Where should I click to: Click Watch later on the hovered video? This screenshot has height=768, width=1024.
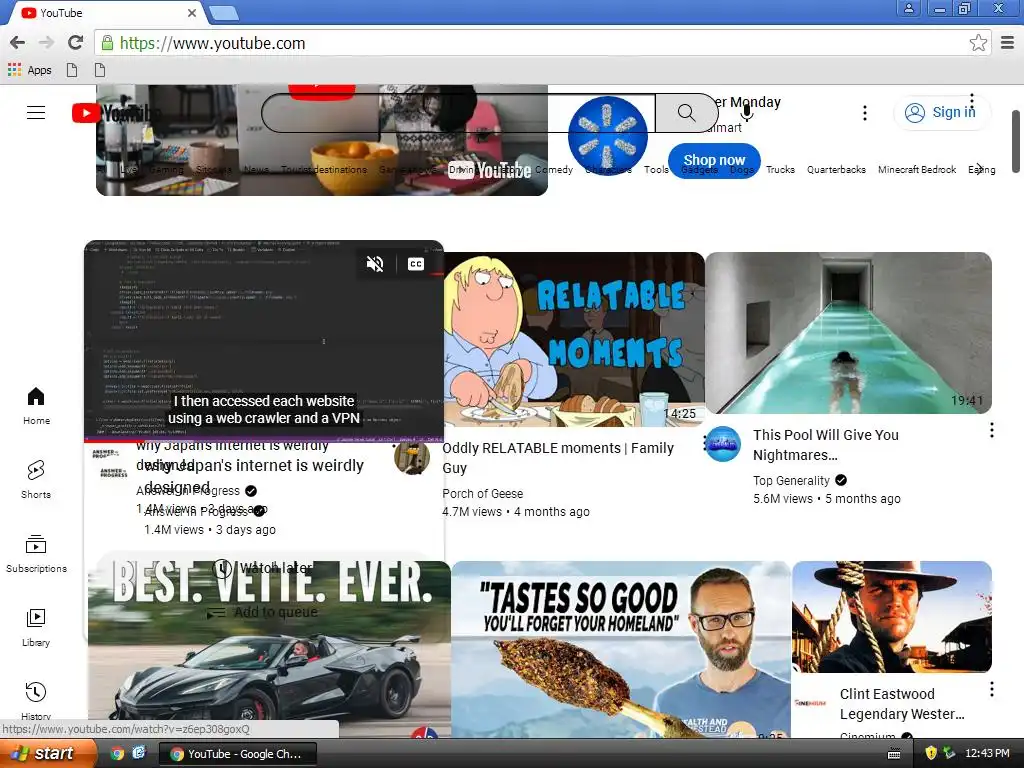[264, 568]
